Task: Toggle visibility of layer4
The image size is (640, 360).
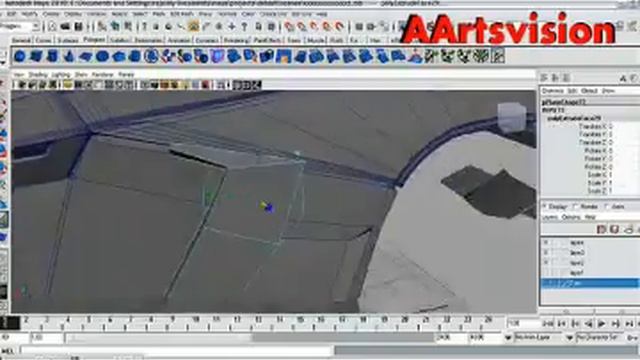Action: [546, 243]
